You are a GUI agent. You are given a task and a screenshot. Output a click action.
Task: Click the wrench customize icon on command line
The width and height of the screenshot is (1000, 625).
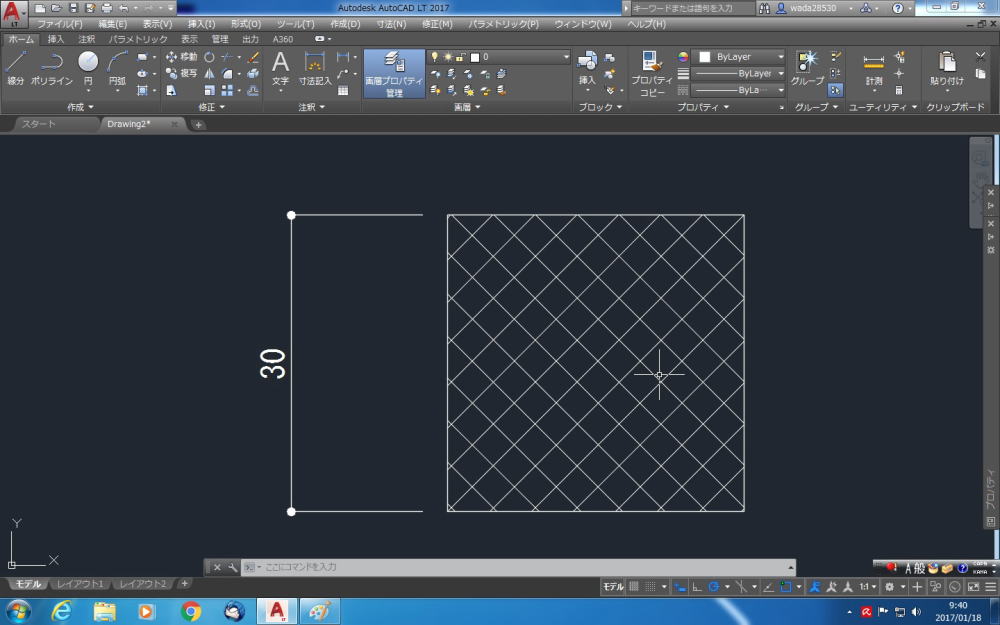coord(232,567)
